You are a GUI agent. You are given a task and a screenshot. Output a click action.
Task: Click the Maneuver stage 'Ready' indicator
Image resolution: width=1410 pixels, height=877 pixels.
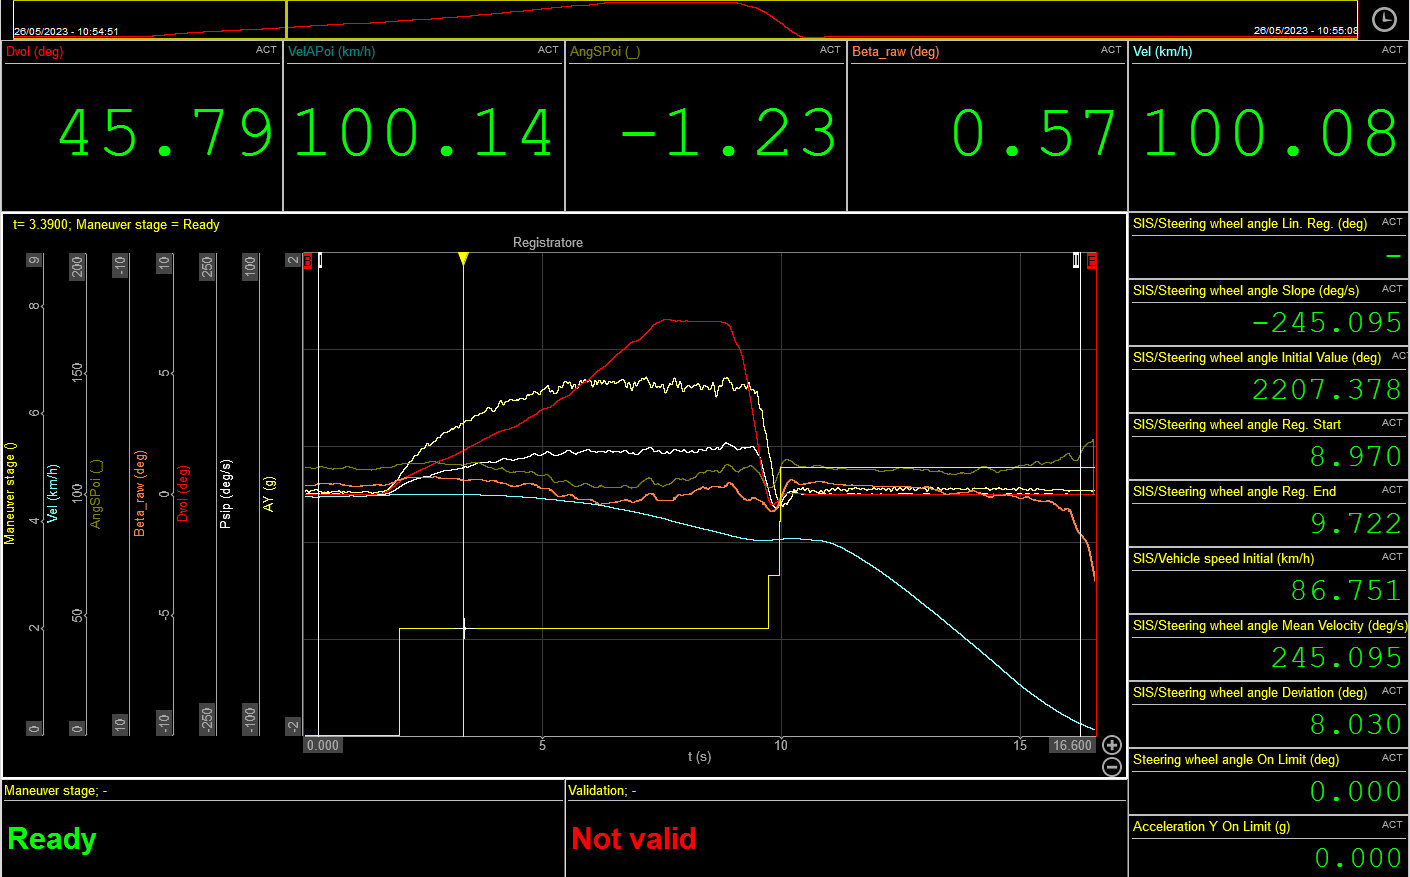coord(52,838)
